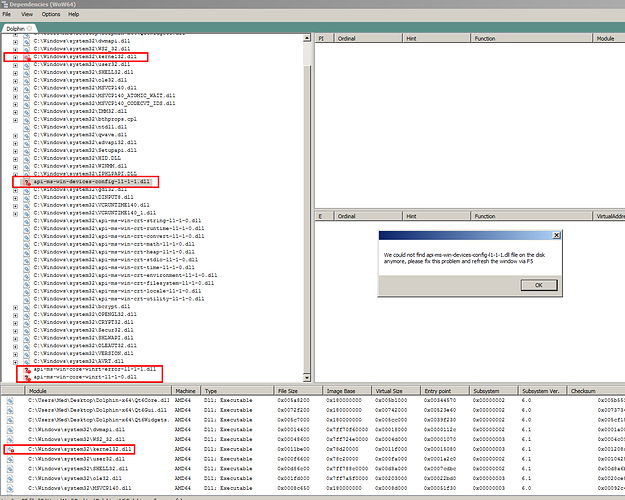The height and width of the screenshot is (500, 625).
Task: Click the missing api-ms-win-devices-config DLL error icon
Action: pyautogui.click(x=26, y=181)
